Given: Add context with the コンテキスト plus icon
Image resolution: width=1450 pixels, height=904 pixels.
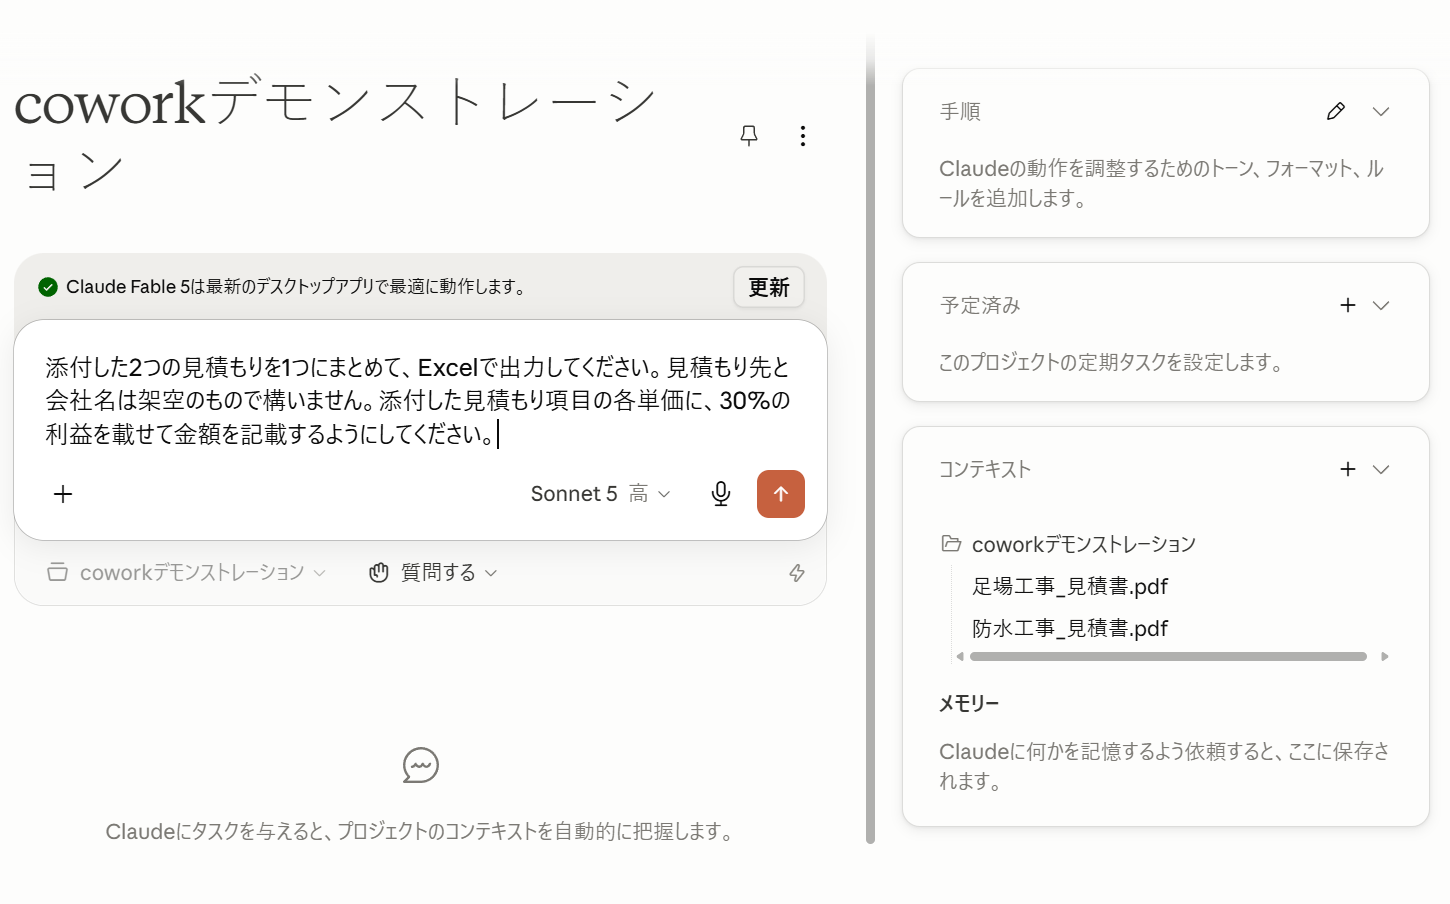Looking at the screenshot, I should point(1348,469).
